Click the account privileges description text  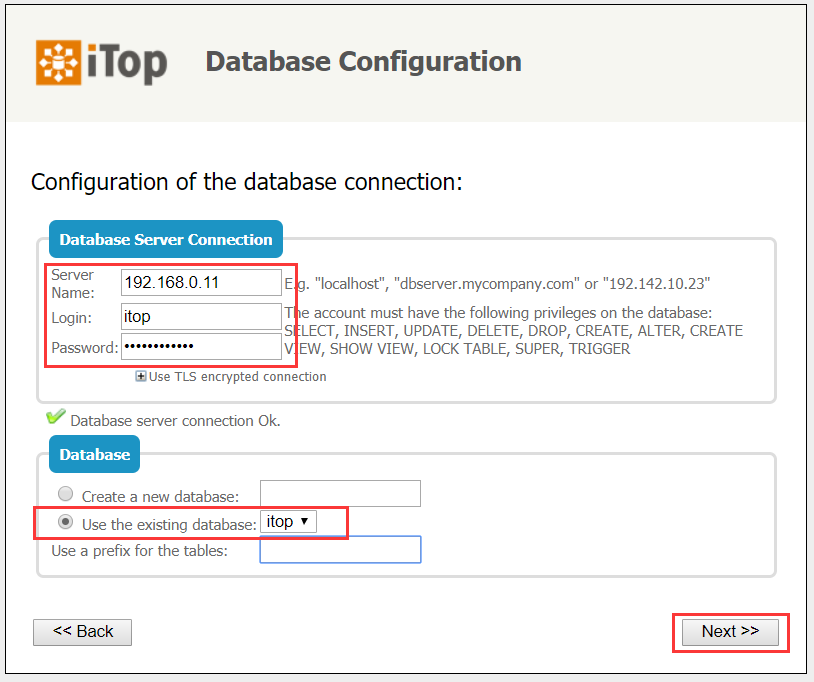coord(513,331)
